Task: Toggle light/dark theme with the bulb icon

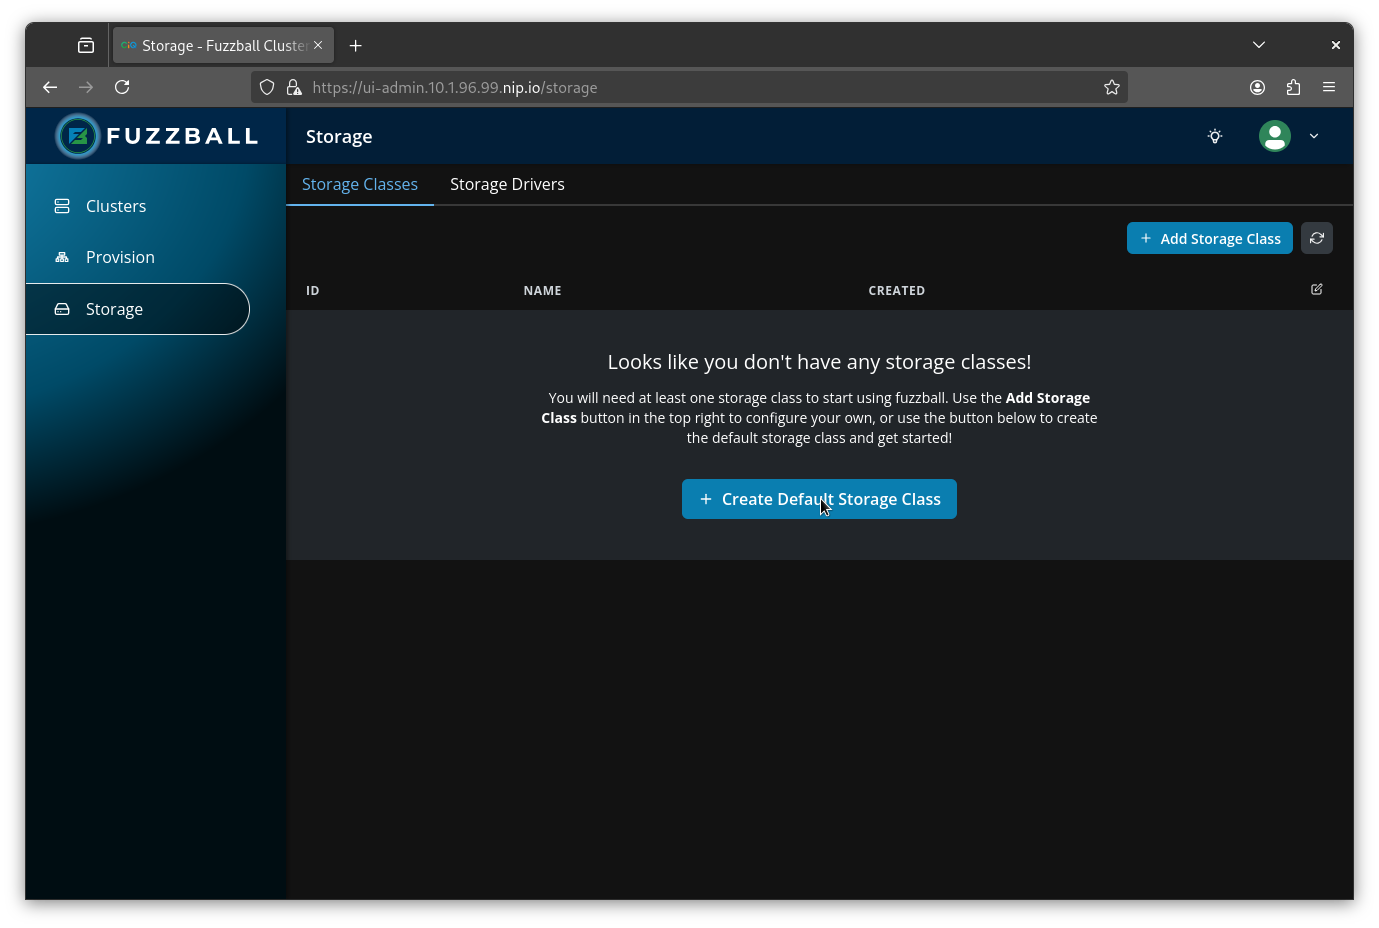Action: [x=1215, y=136]
